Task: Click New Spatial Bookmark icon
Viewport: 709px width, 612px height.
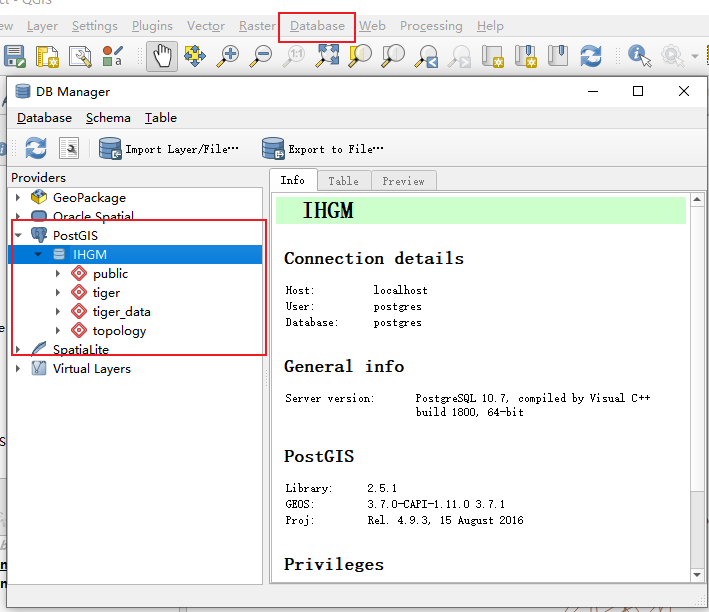Action: [525, 56]
